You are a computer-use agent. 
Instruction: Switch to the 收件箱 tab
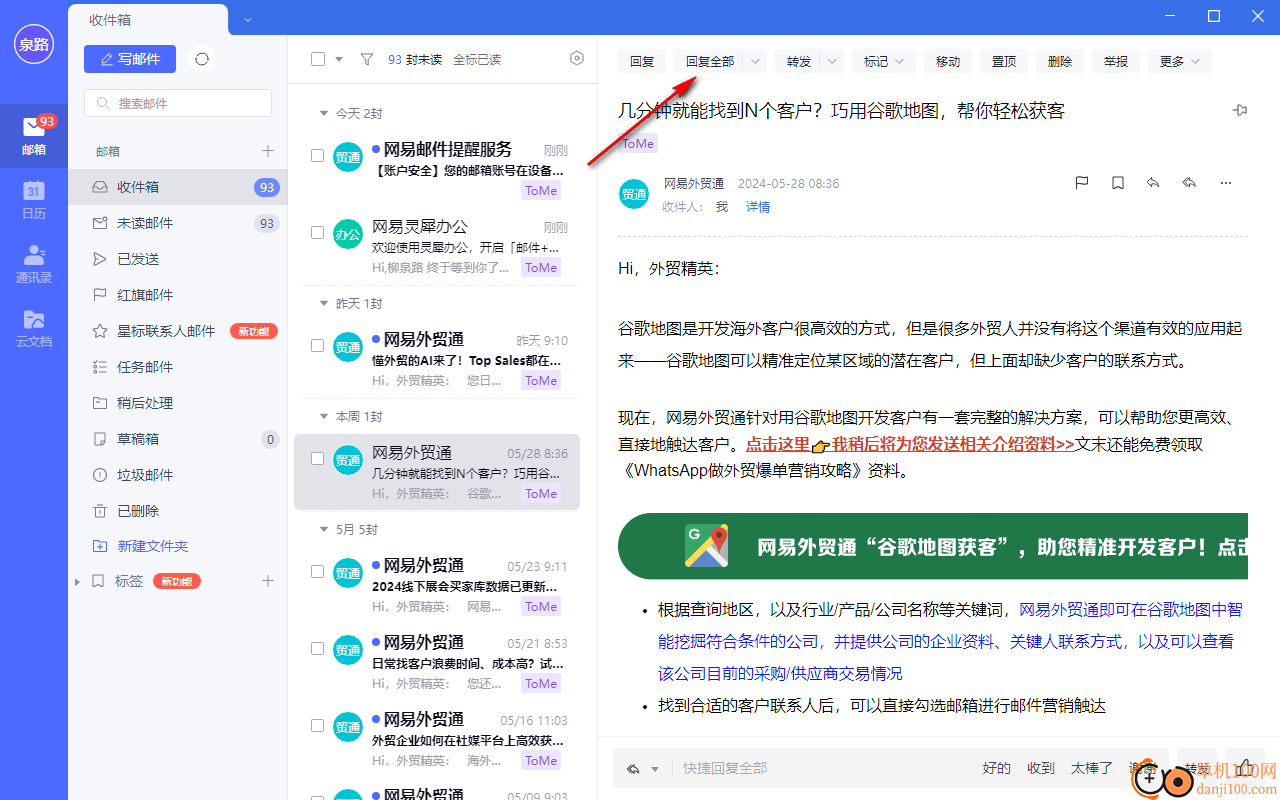coord(147,19)
